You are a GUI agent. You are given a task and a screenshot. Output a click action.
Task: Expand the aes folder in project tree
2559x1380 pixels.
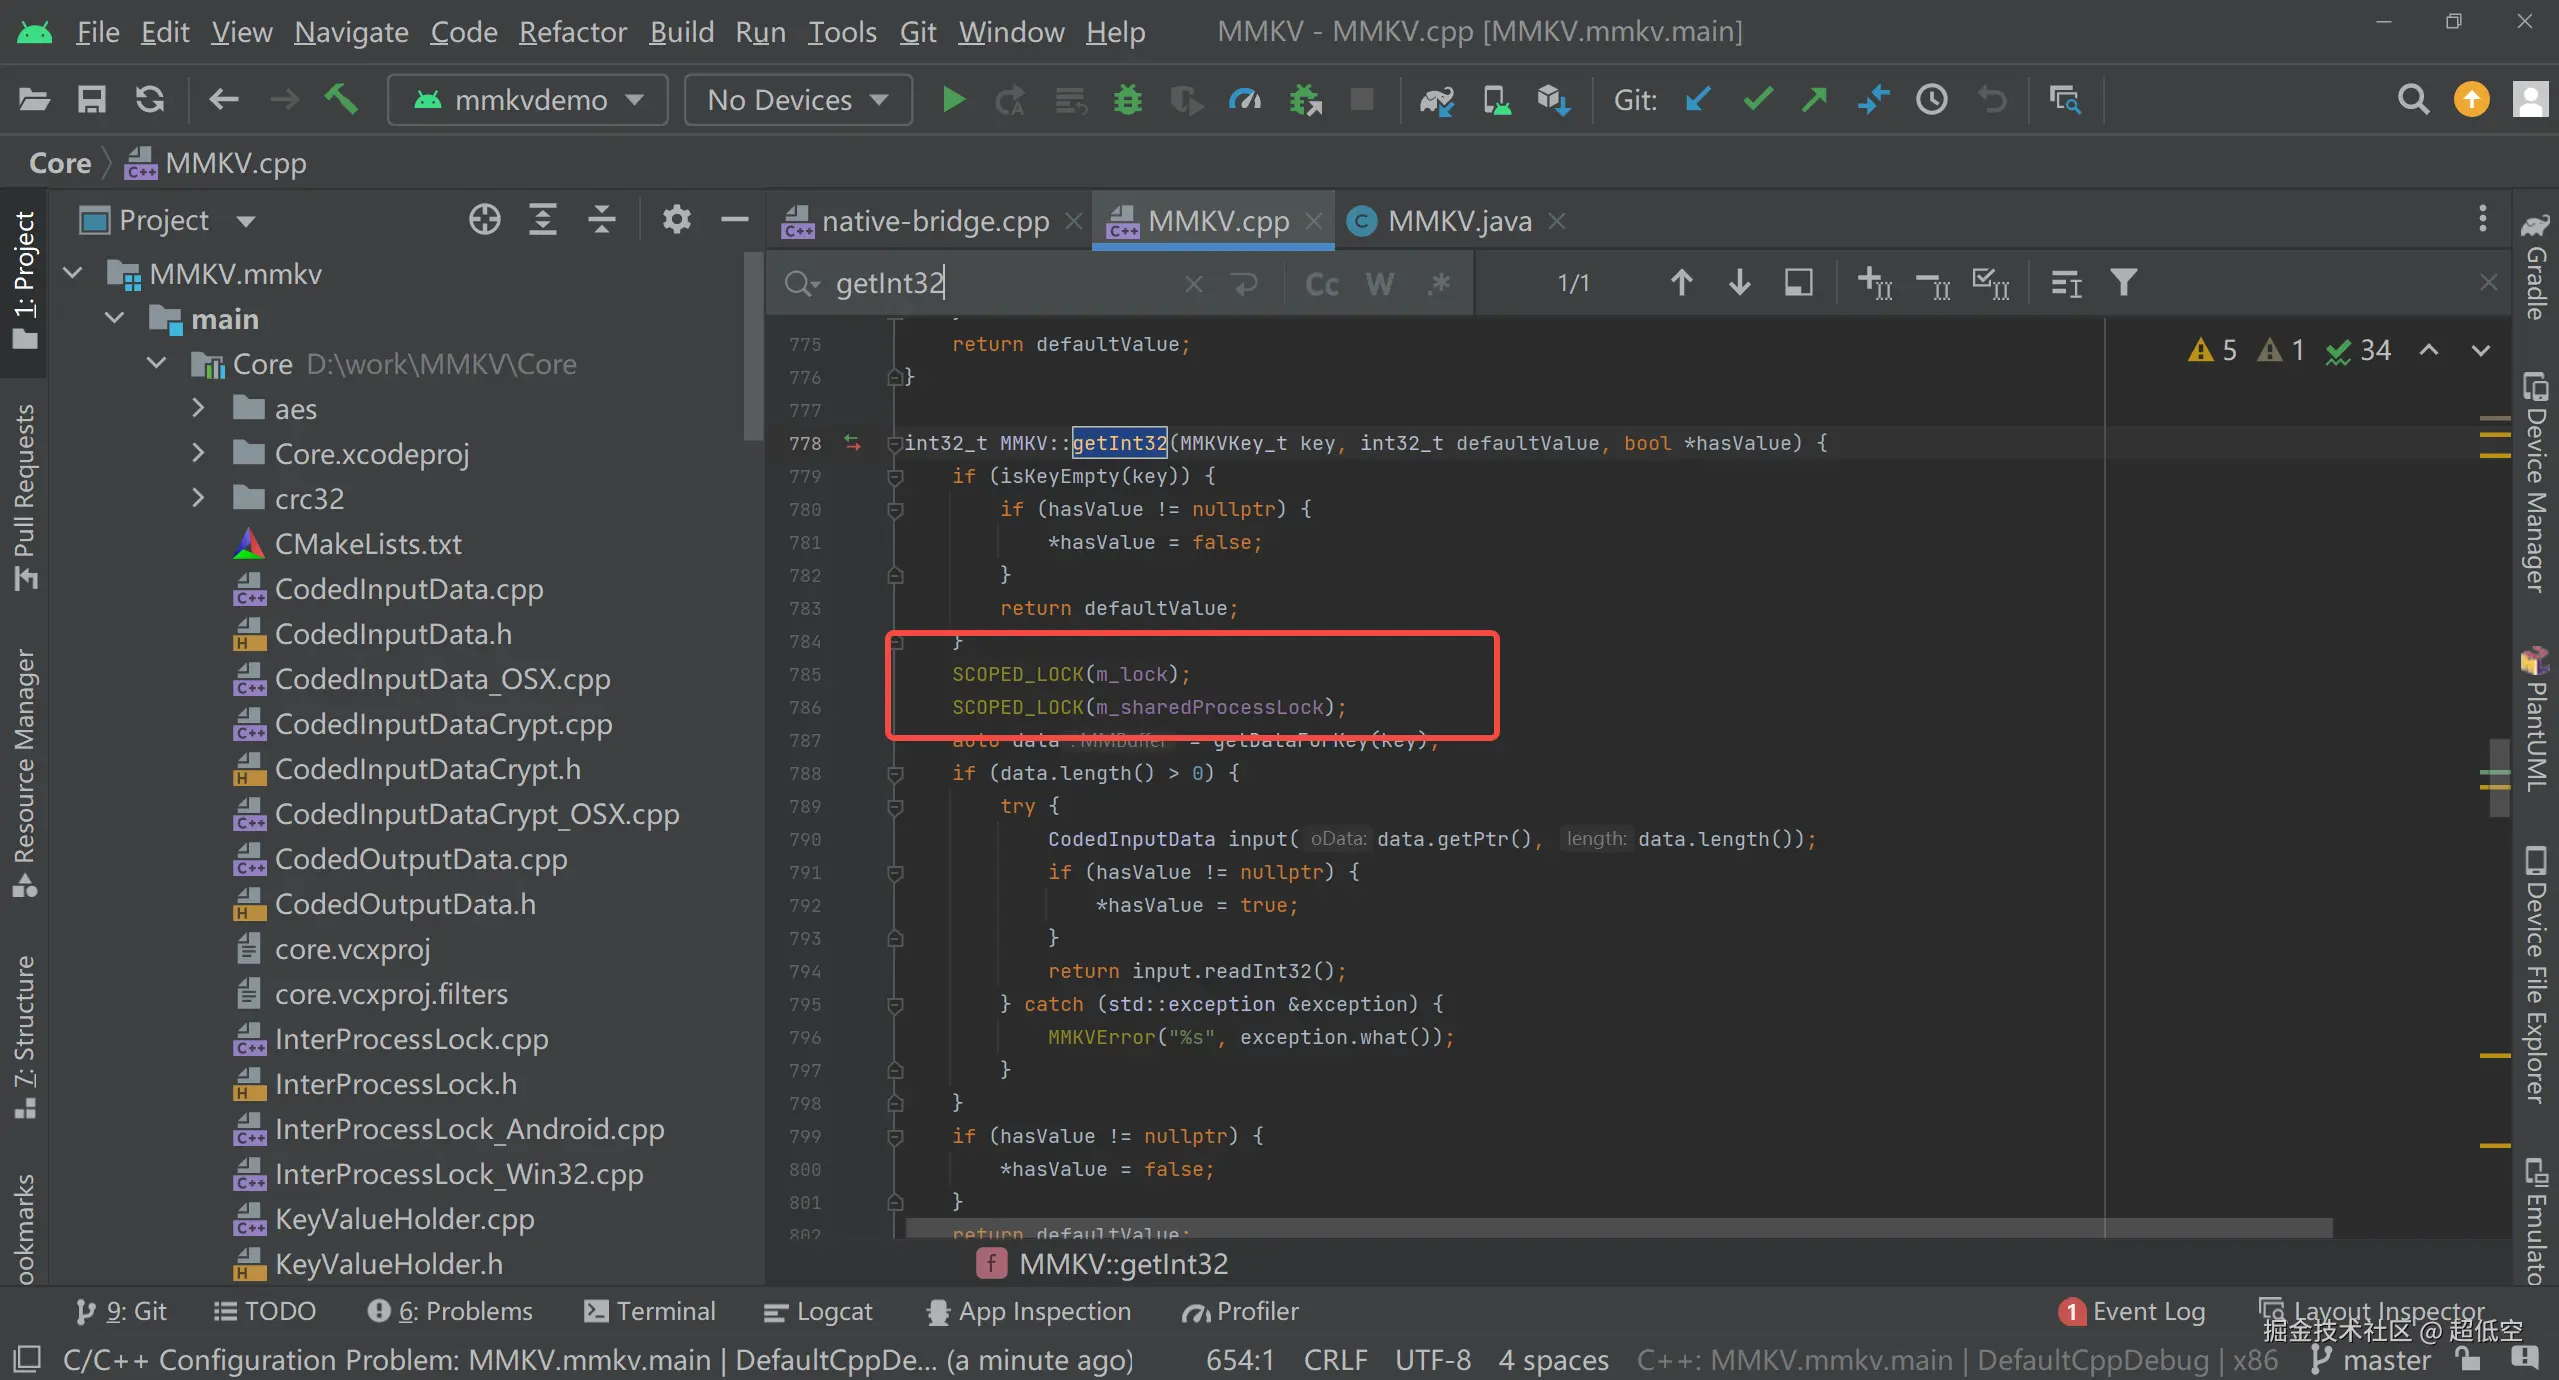tap(198, 408)
